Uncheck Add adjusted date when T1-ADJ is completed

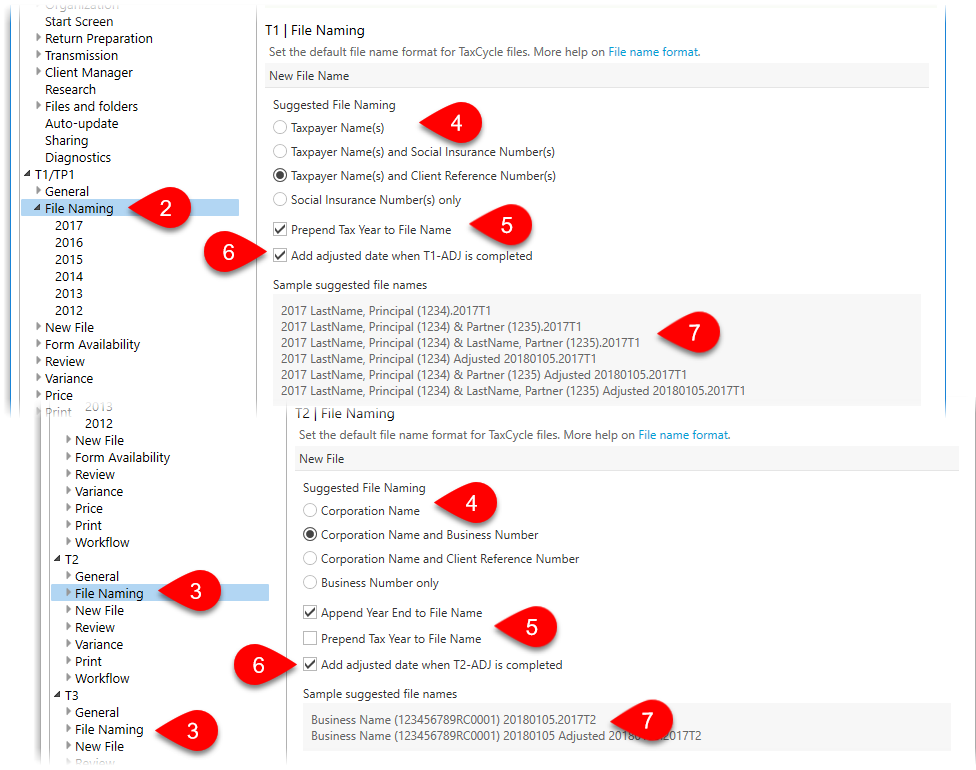click(280, 255)
